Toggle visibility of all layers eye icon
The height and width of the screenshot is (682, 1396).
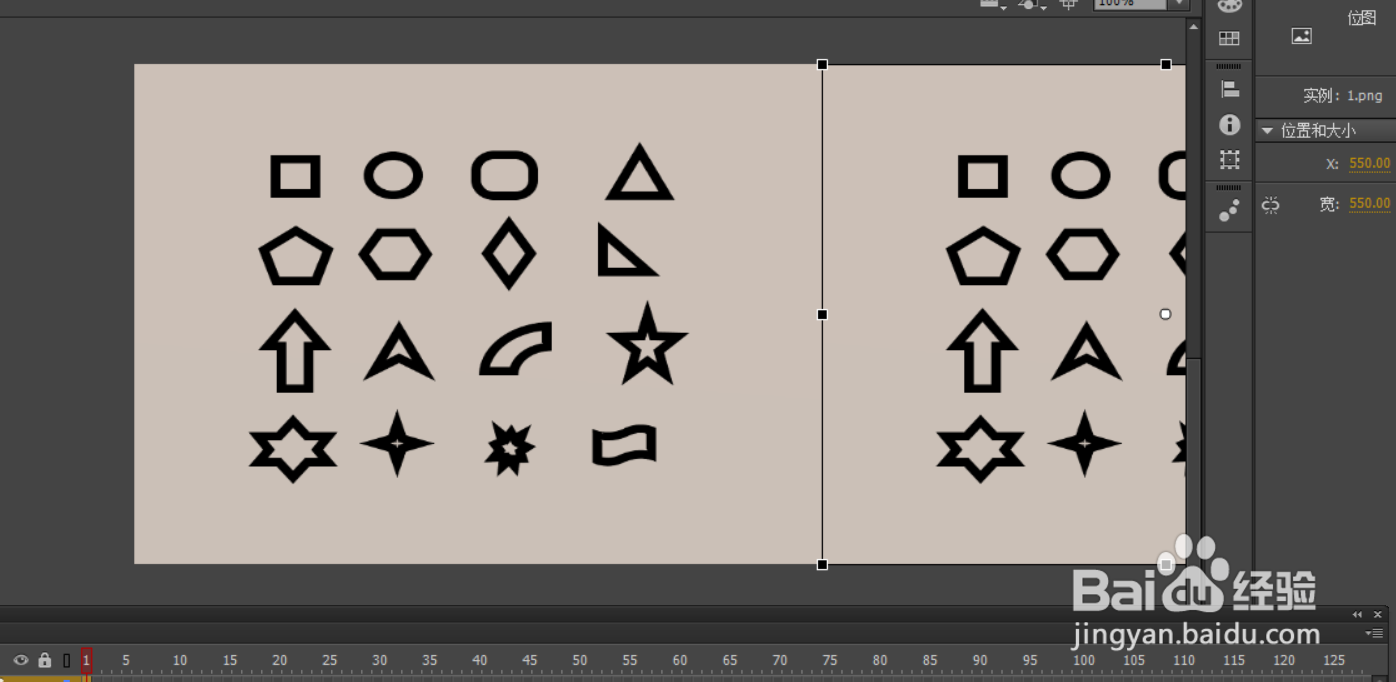coord(20,660)
